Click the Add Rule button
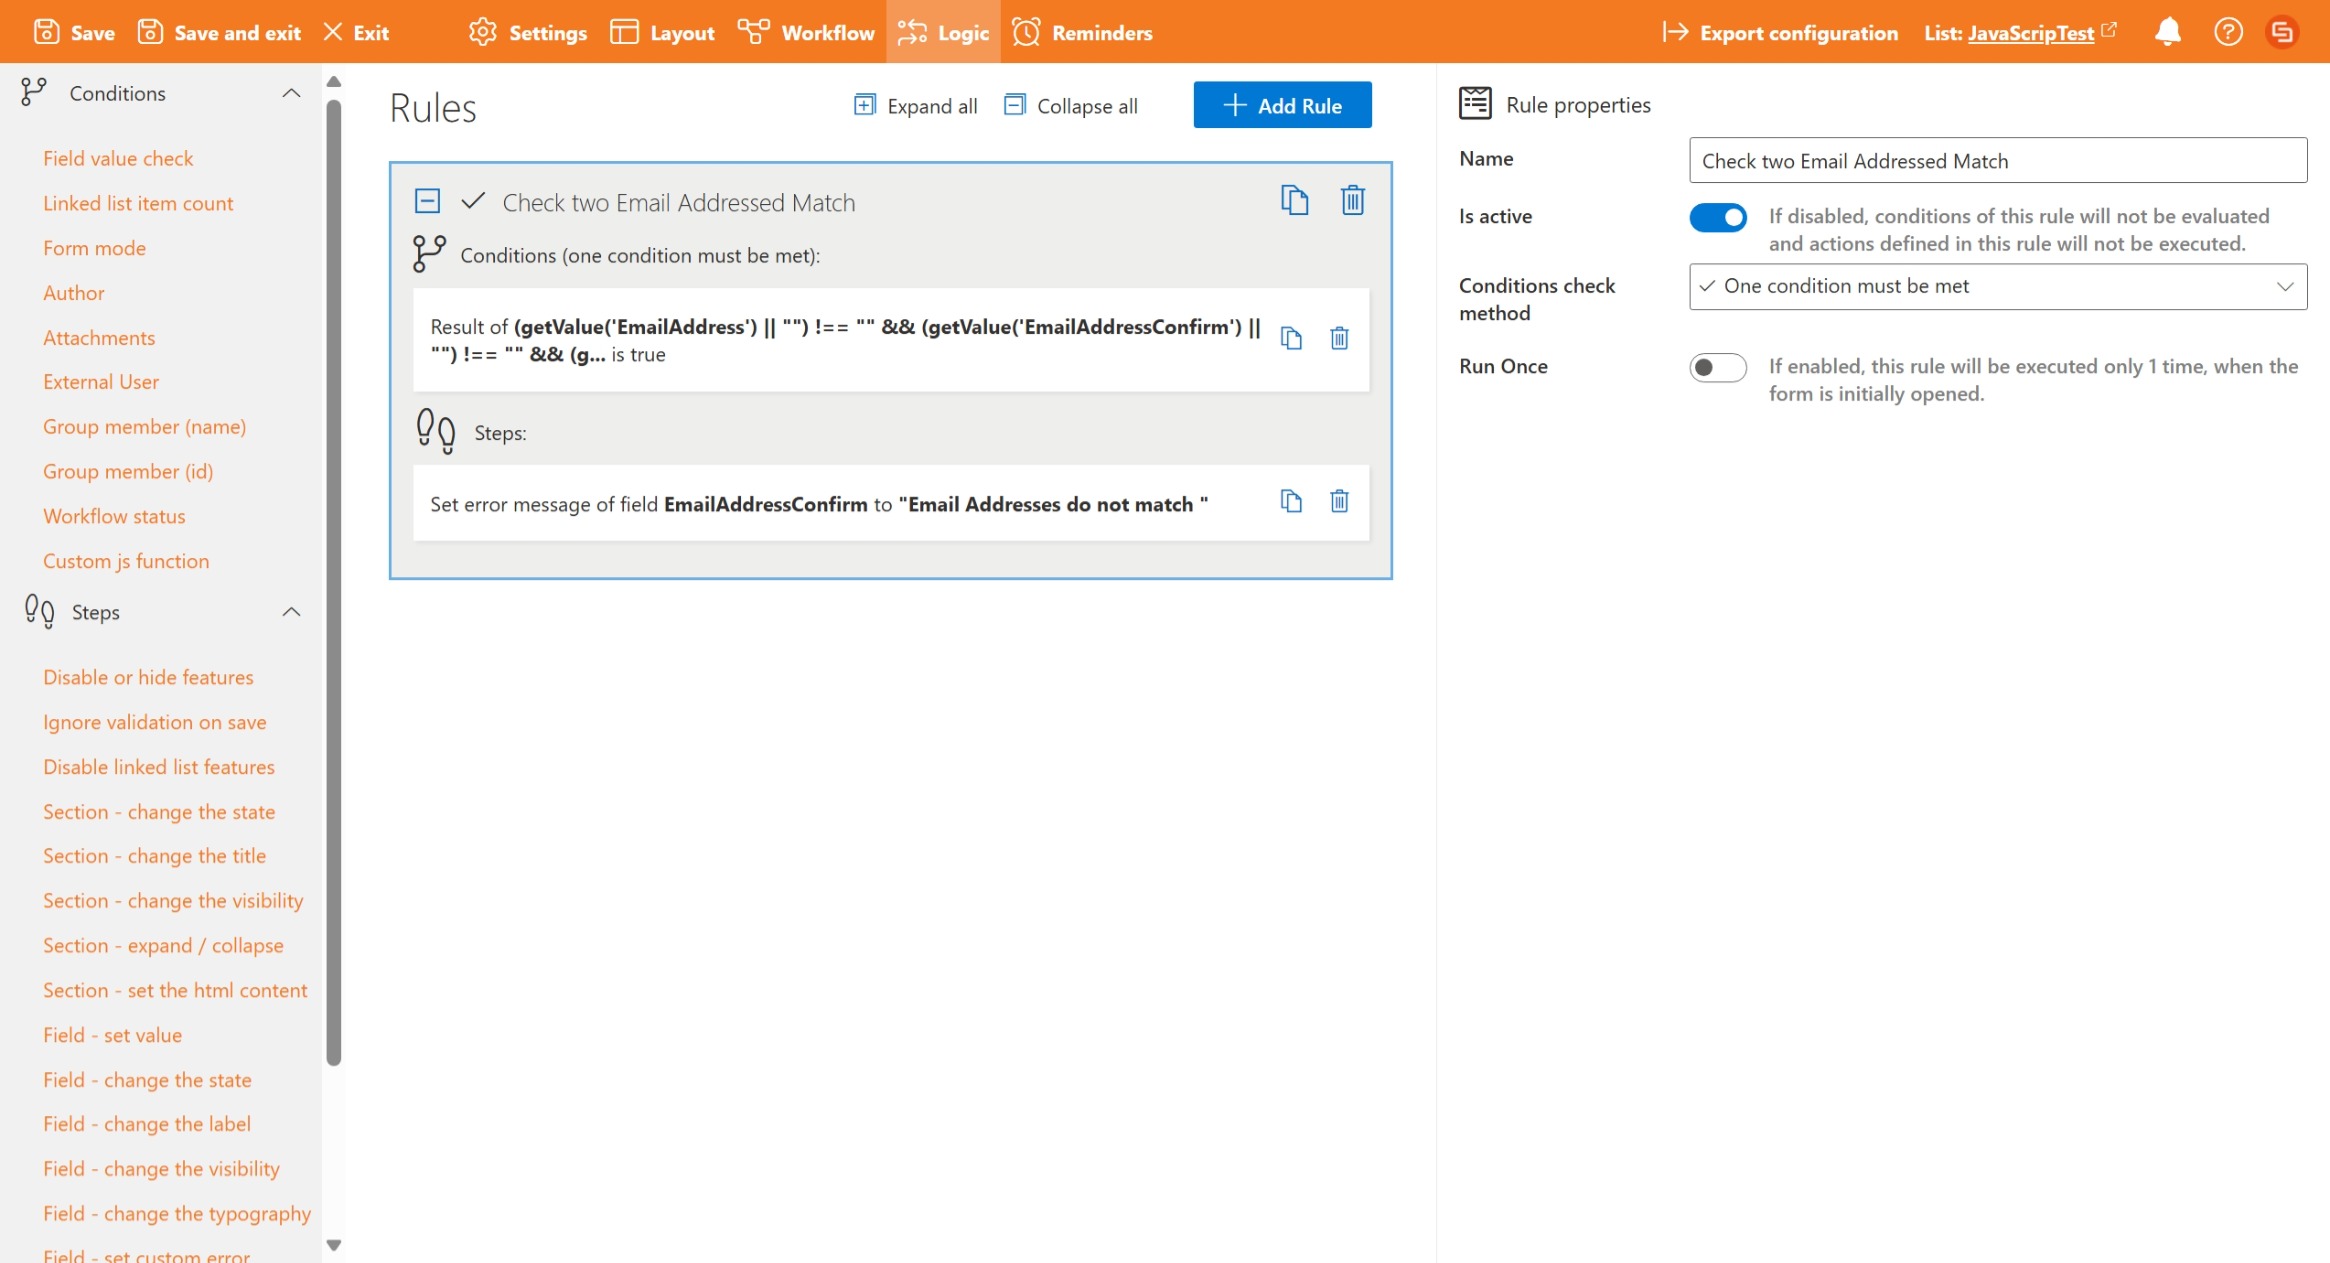The image size is (2330, 1263). pos(1281,106)
